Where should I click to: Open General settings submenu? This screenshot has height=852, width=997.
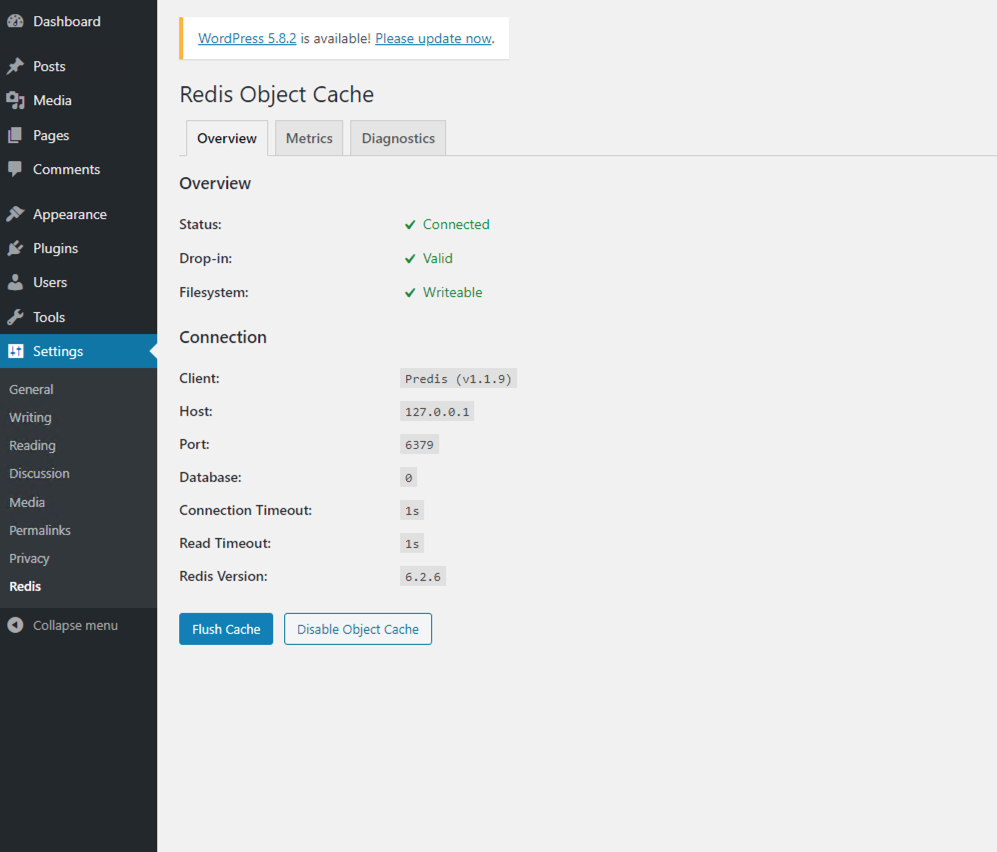[31, 389]
